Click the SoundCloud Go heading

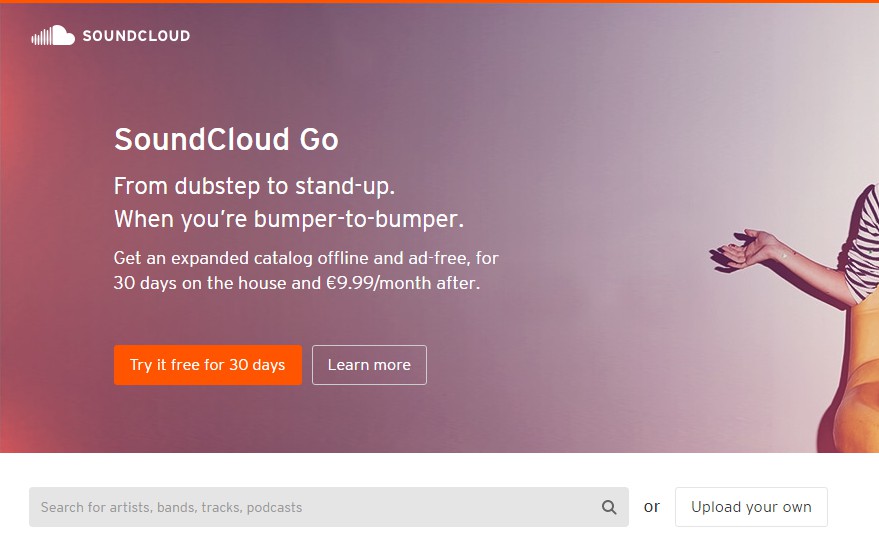click(x=226, y=139)
